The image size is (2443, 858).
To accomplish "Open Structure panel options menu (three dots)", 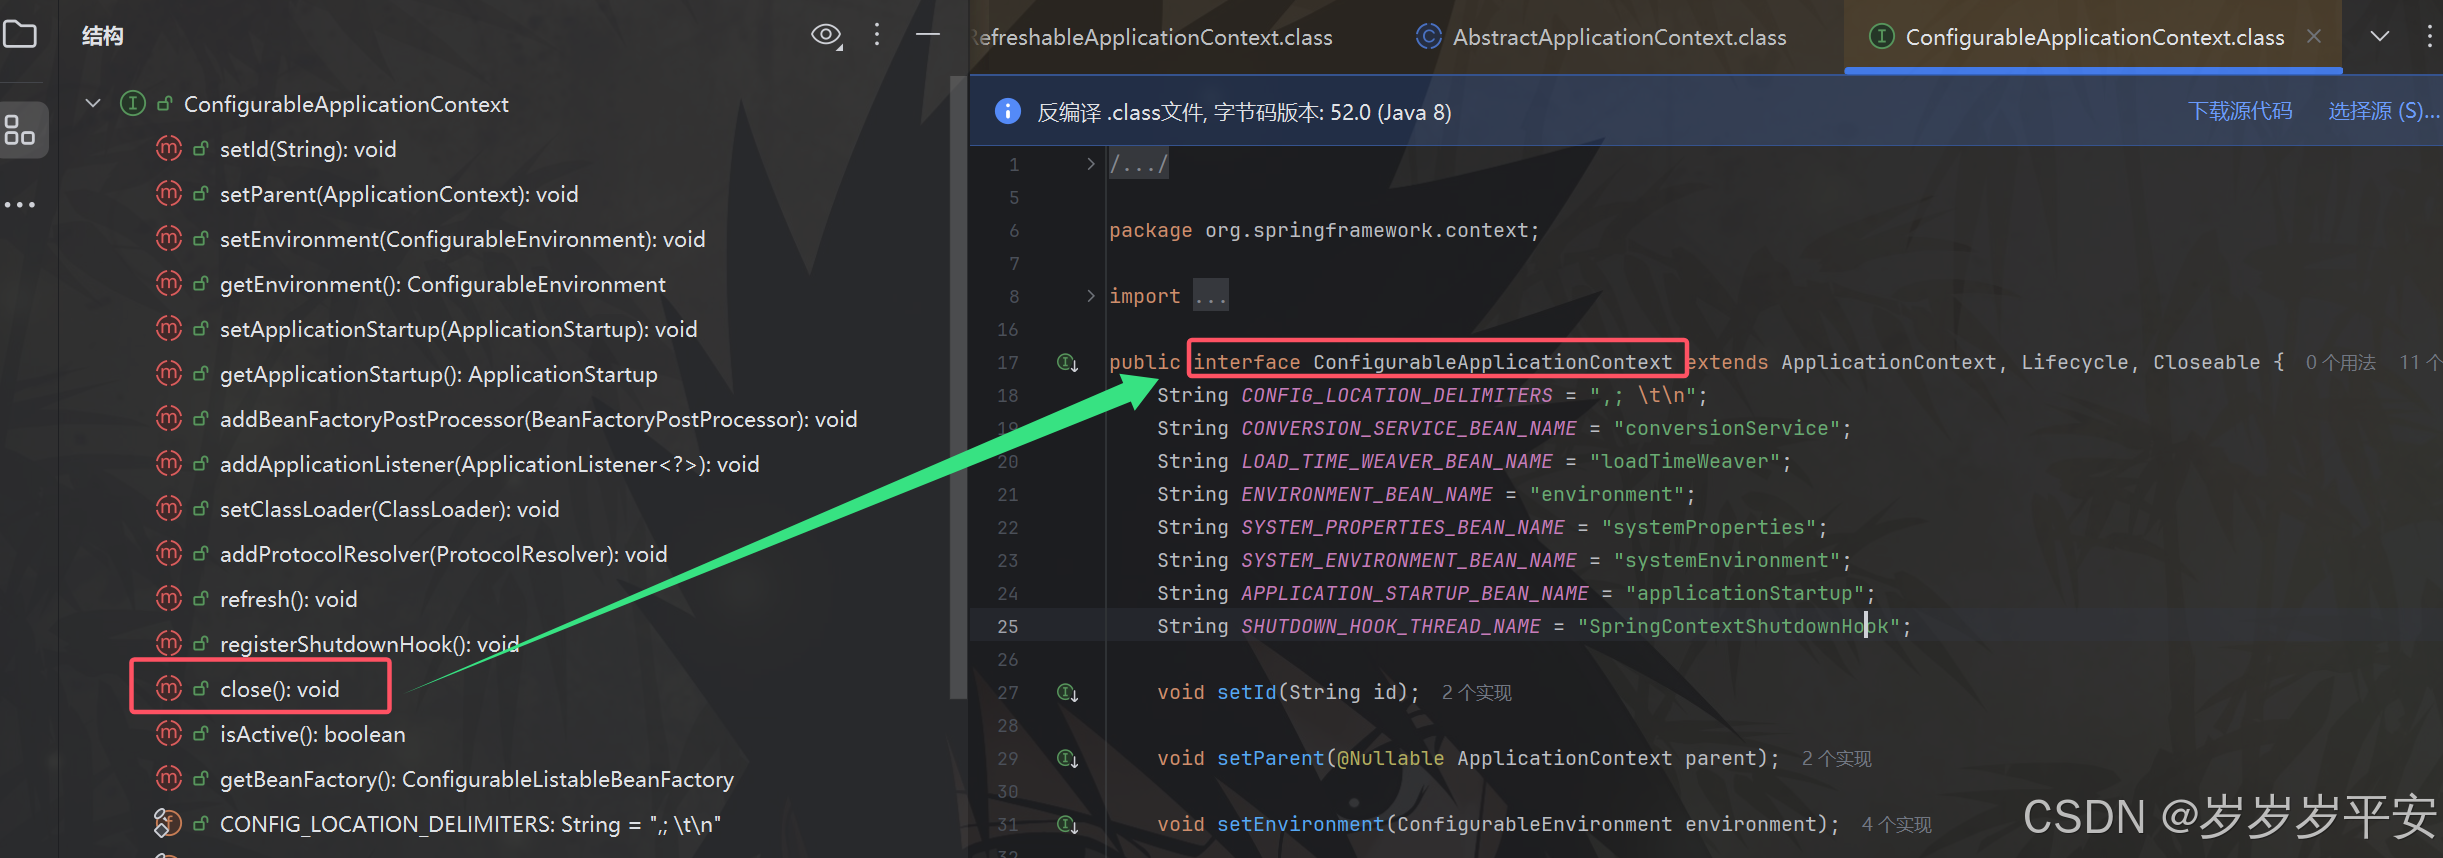I will [x=877, y=35].
